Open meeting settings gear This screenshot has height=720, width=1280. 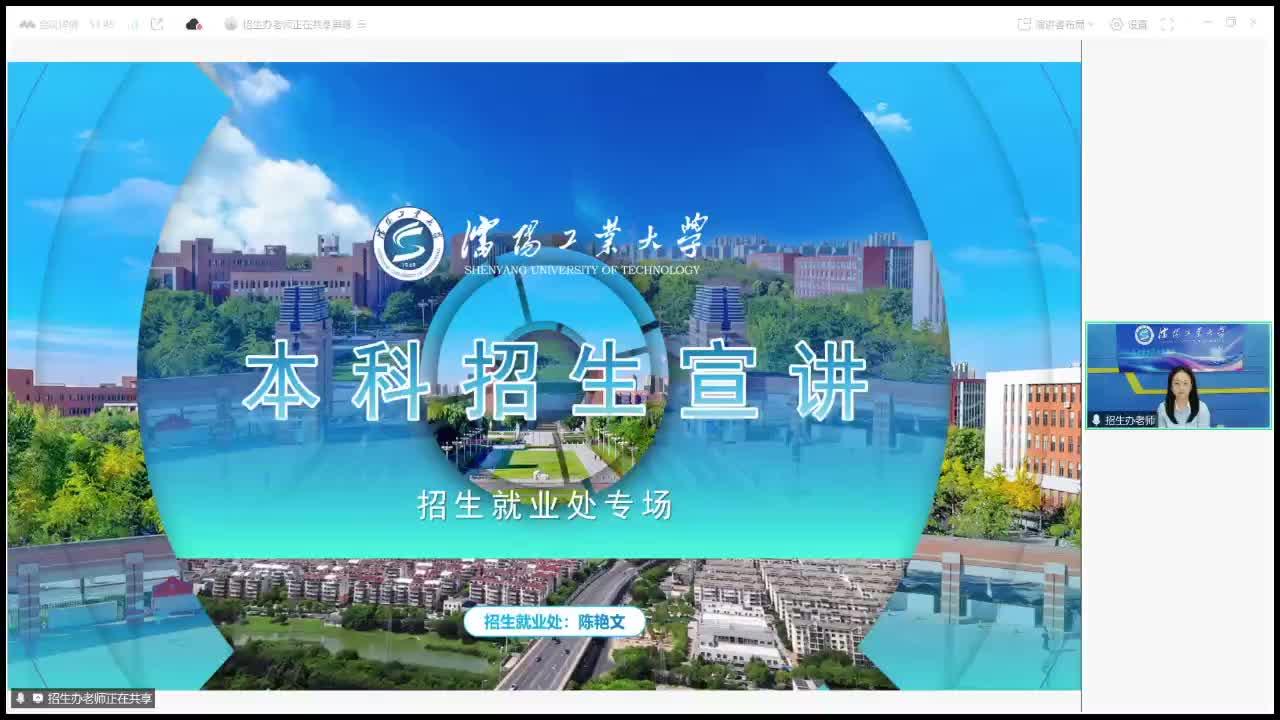pos(1128,24)
